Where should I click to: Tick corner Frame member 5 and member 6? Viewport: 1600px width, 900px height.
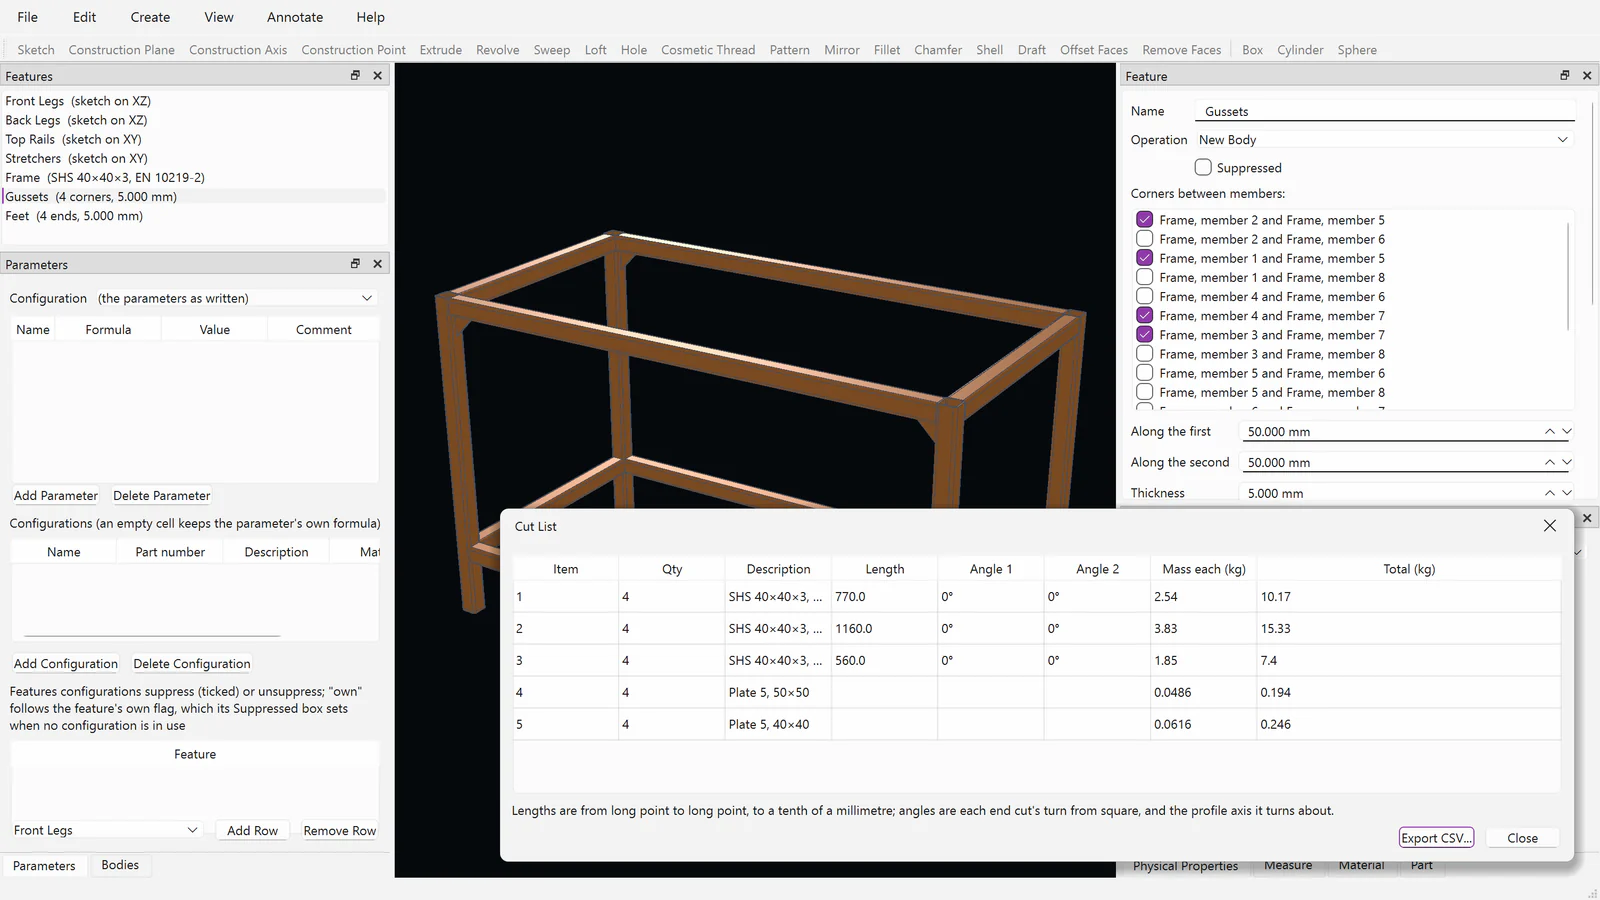[1145, 373]
